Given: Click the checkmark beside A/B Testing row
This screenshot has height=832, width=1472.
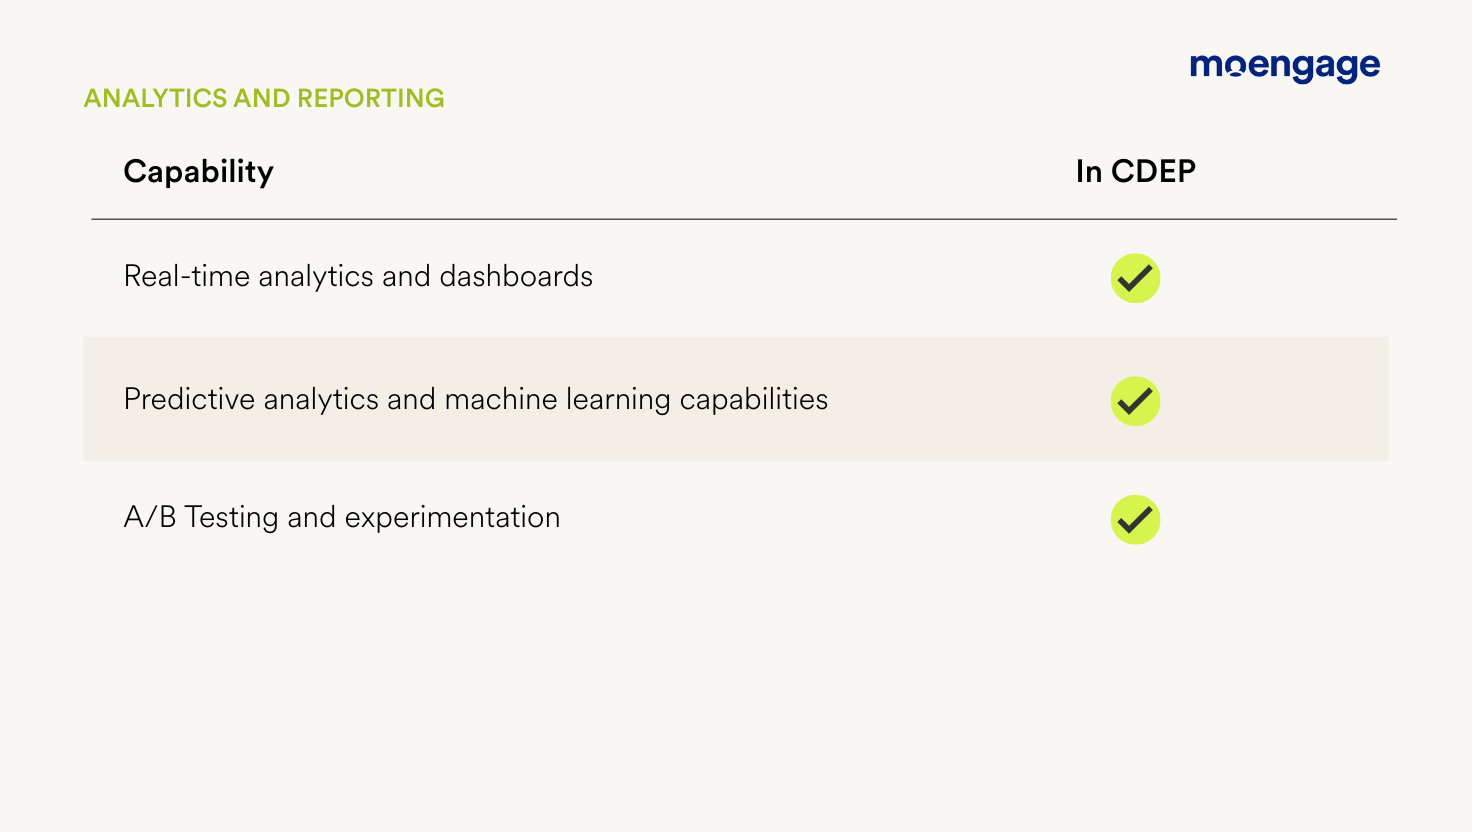Looking at the screenshot, I should pos(1135,520).
